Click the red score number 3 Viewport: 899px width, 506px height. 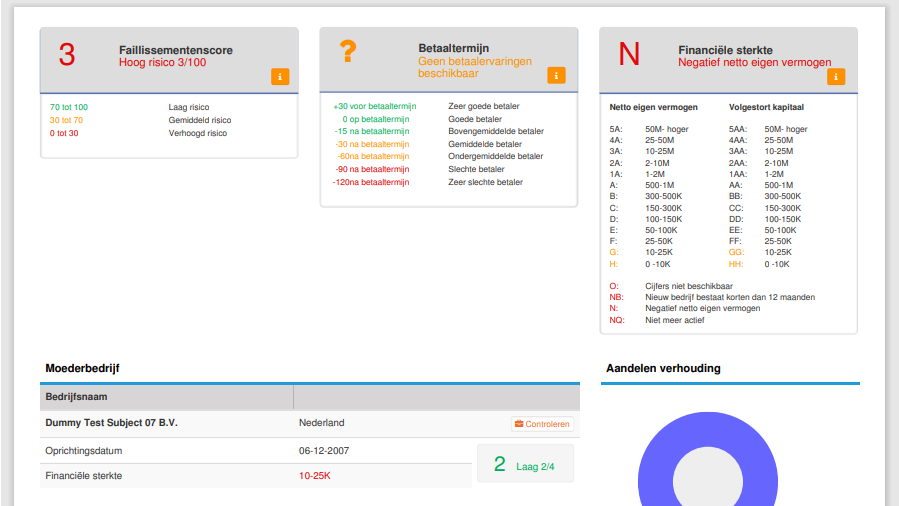(67, 55)
